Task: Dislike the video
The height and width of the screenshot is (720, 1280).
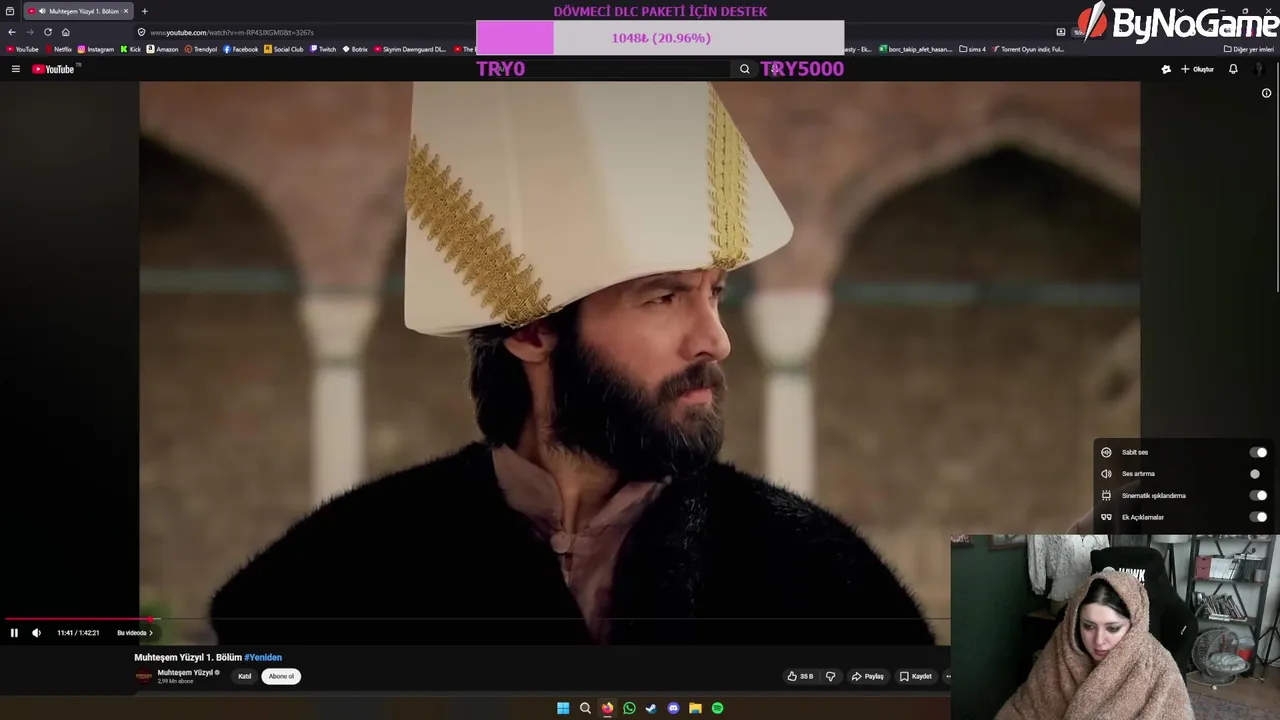Action: (x=830, y=676)
